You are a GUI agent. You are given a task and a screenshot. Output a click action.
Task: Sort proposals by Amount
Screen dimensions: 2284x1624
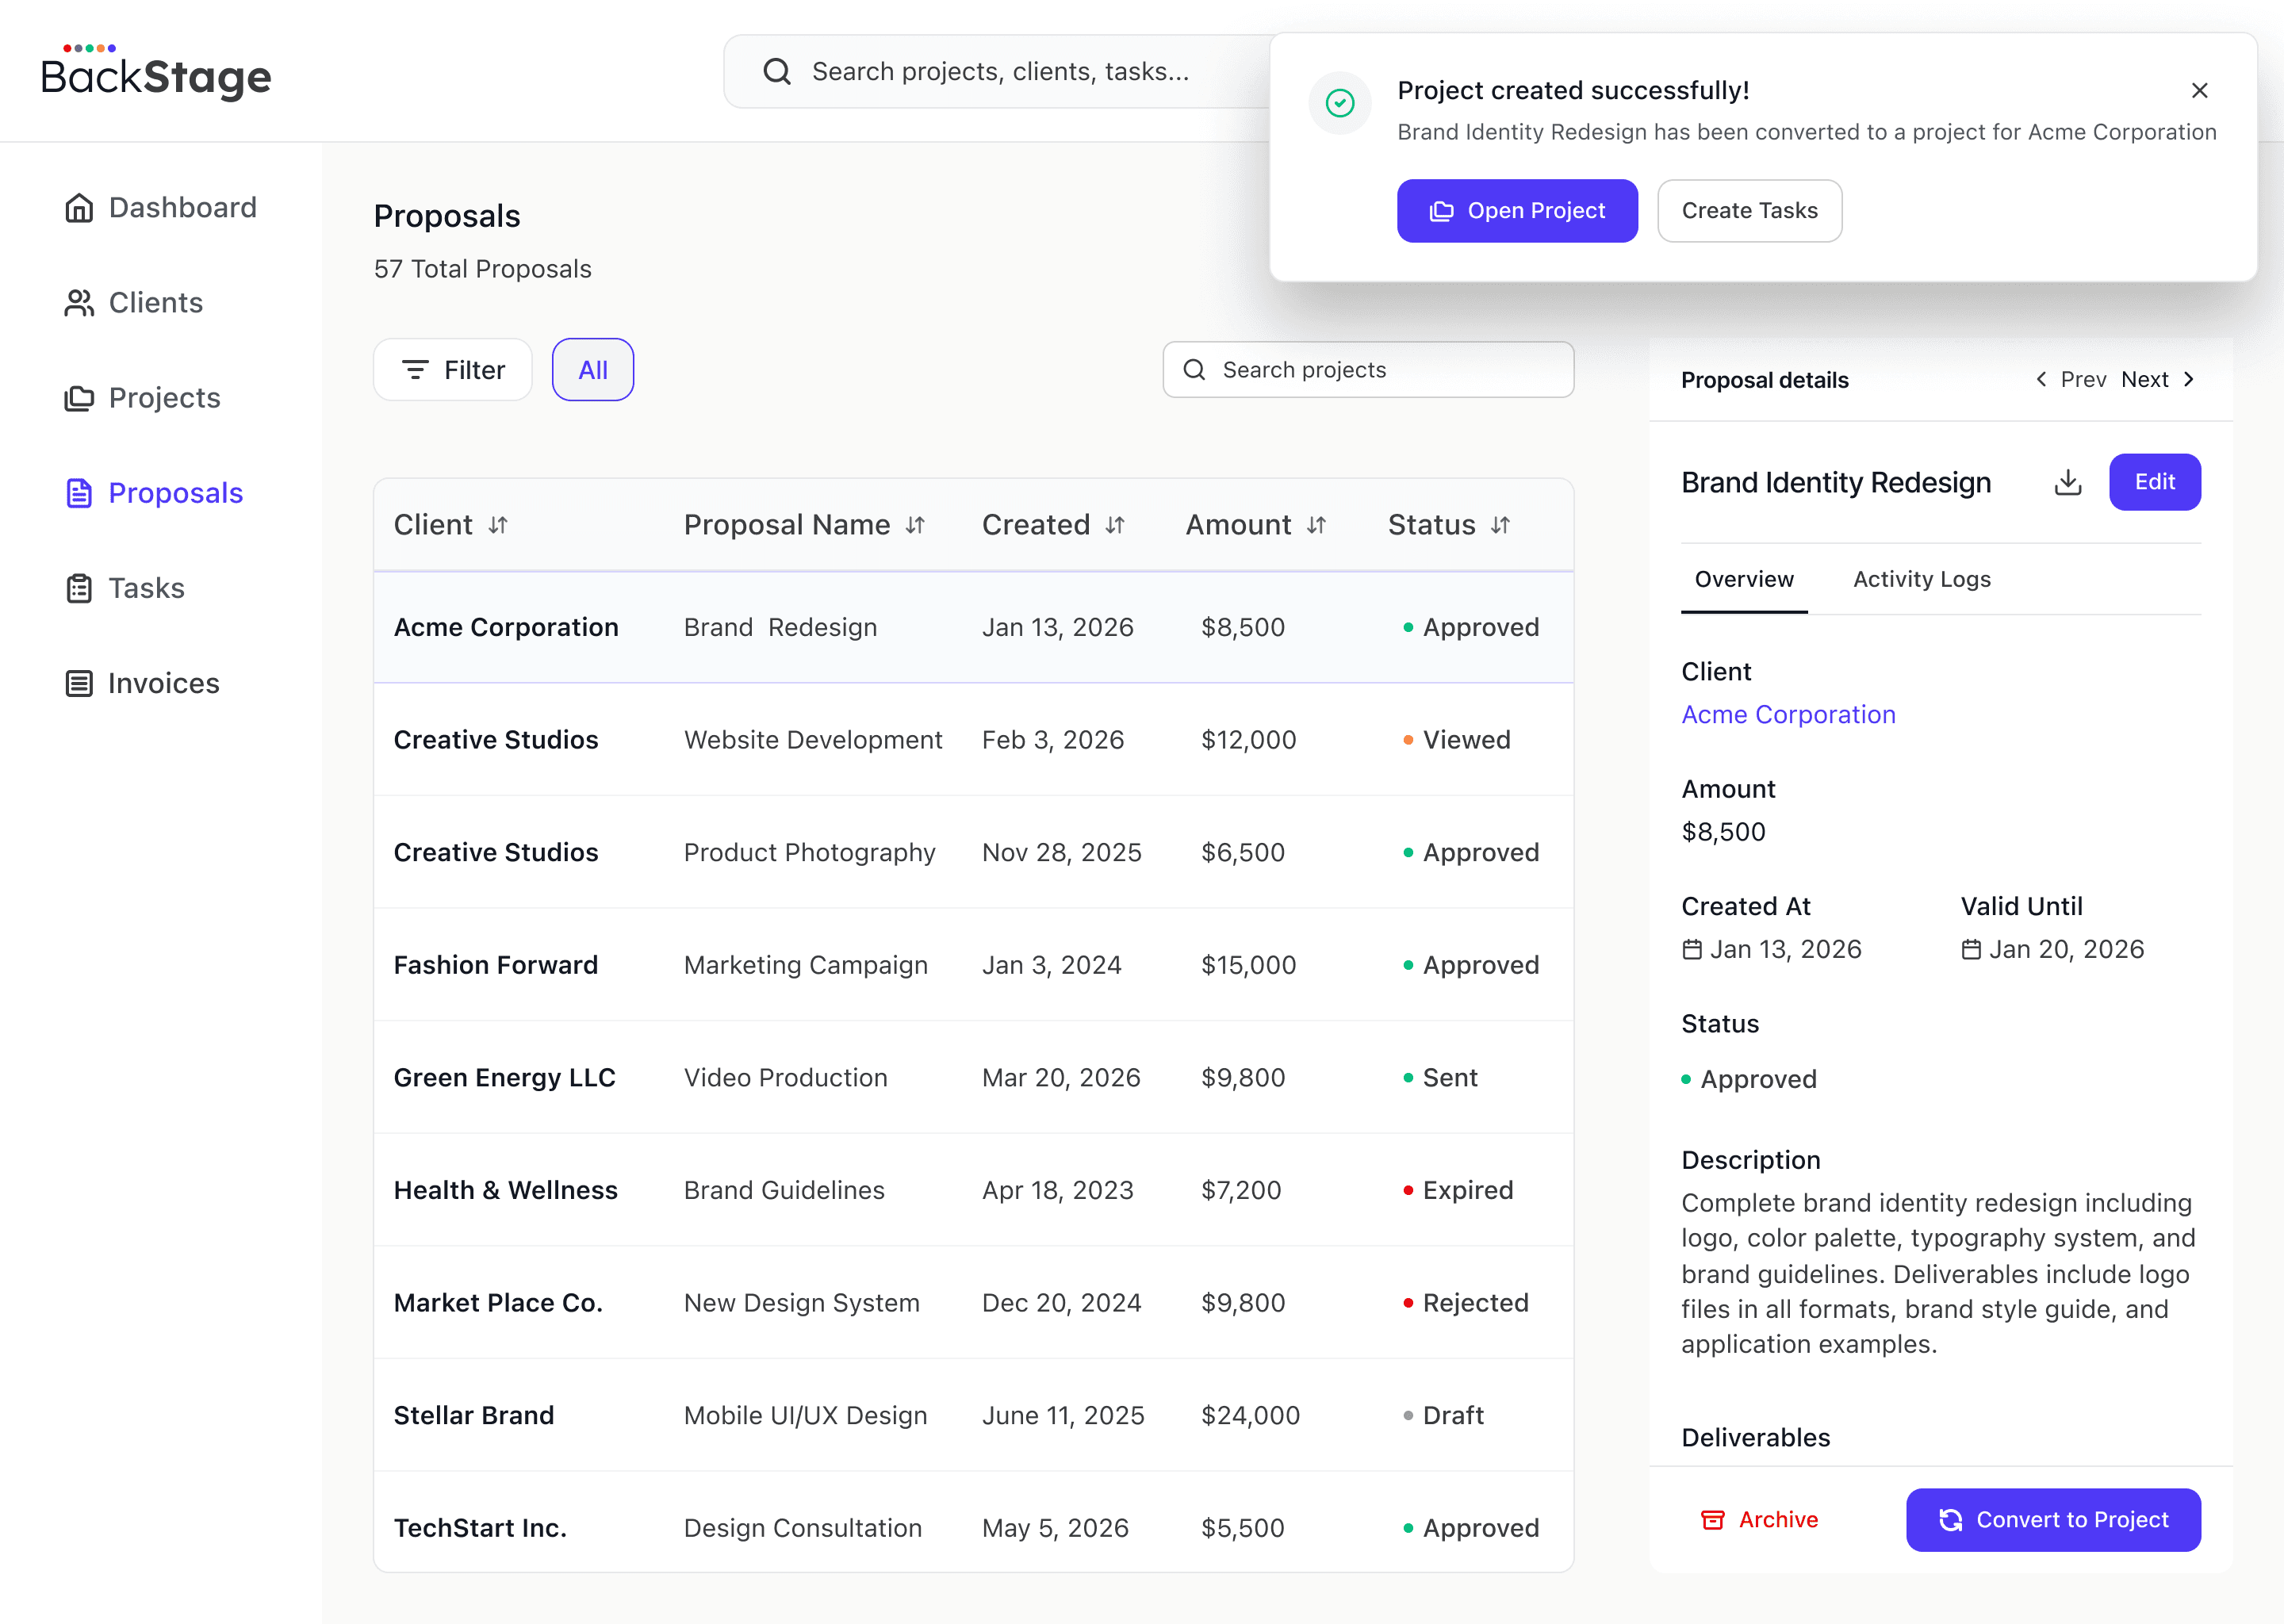(1316, 525)
